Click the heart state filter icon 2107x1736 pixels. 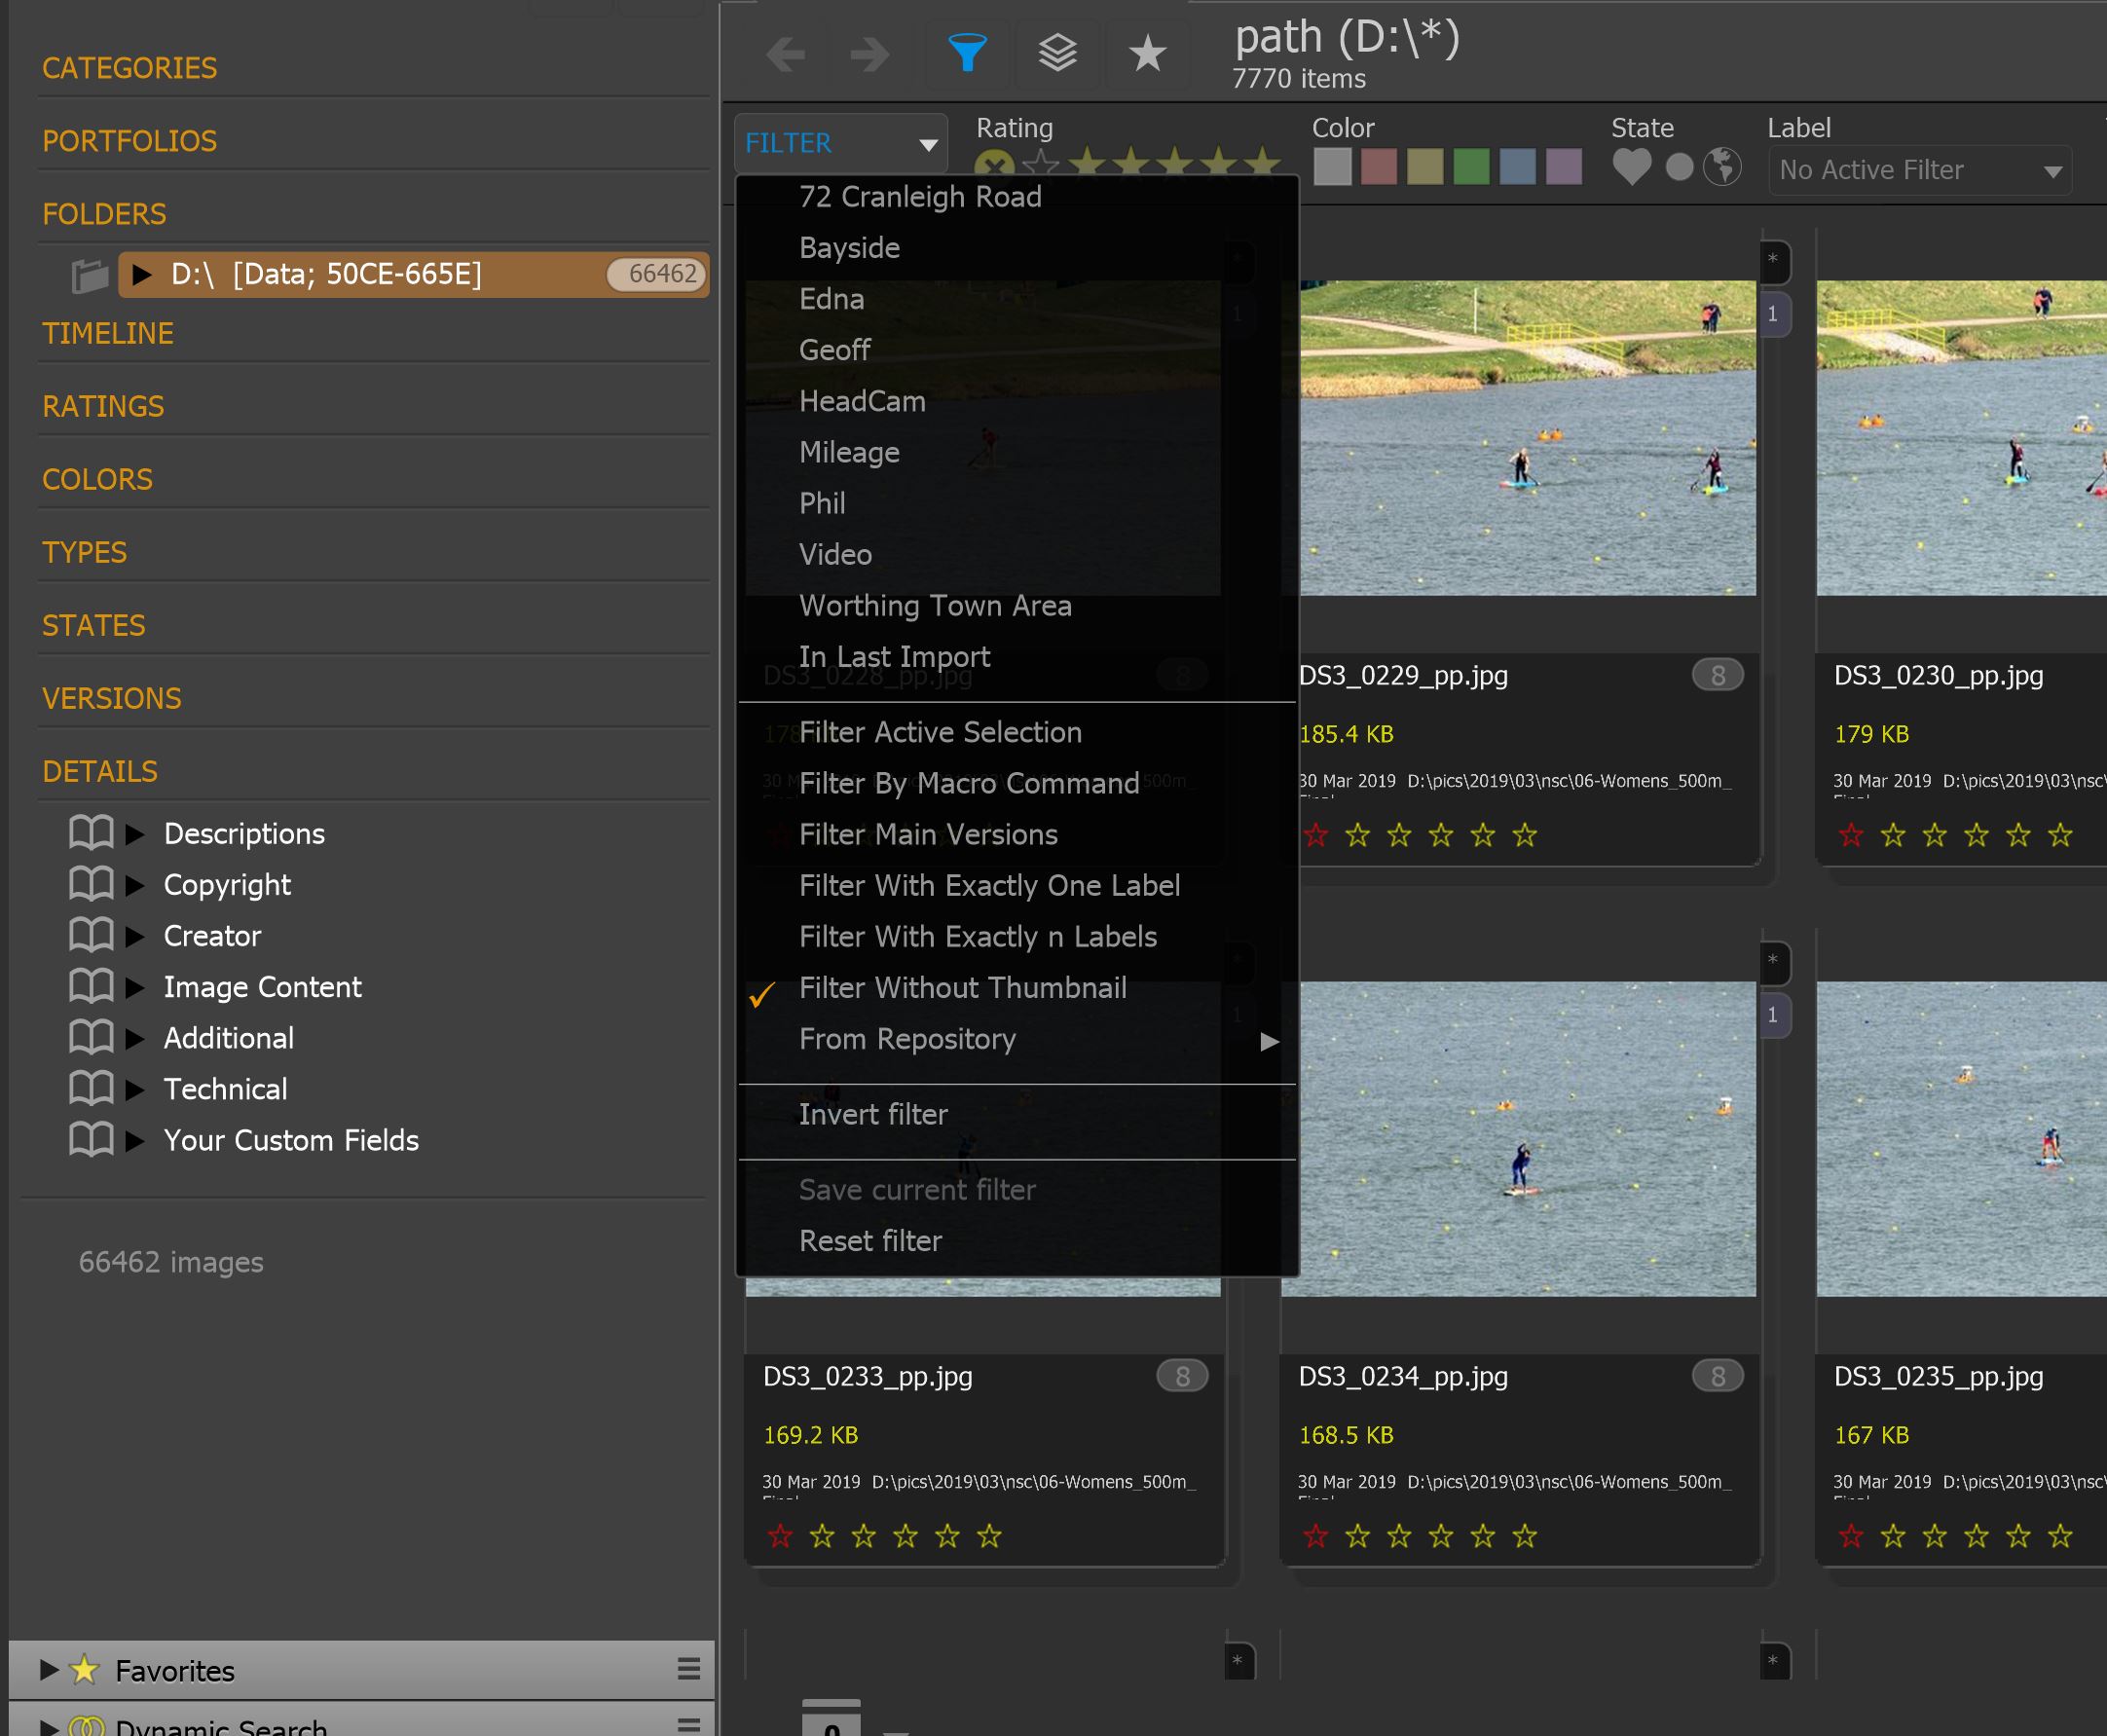pyautogui.click(x=1632, y=167)
